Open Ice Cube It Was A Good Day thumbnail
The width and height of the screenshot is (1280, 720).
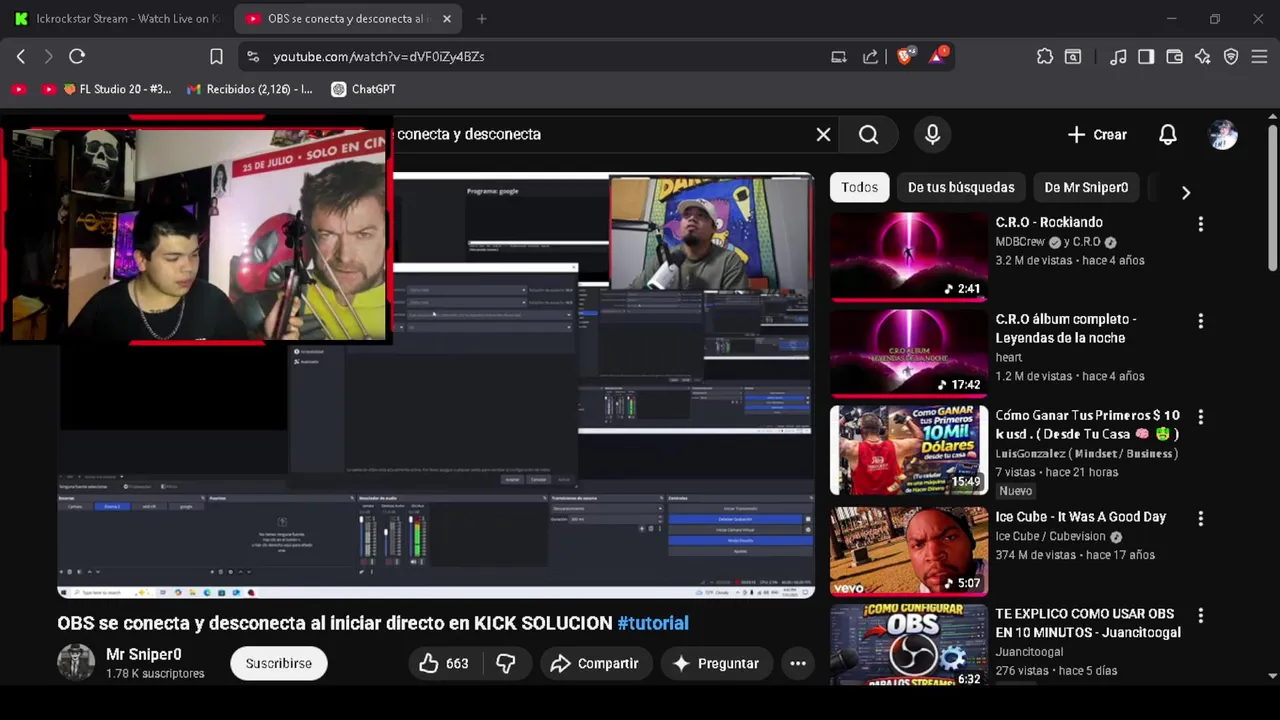[909, 551]
